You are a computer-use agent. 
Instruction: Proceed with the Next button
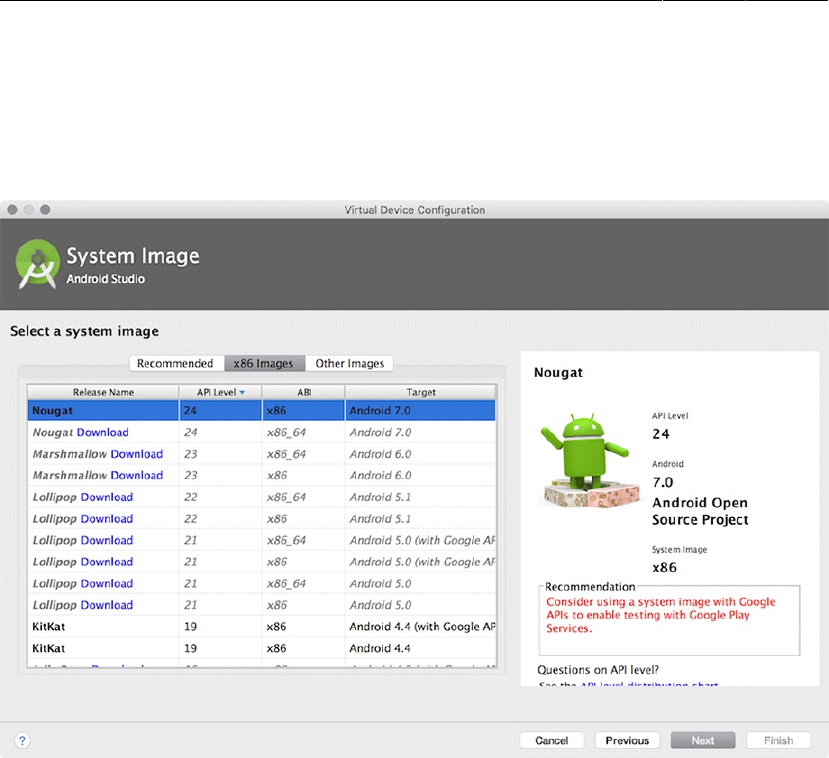click(x=703, y=741)
